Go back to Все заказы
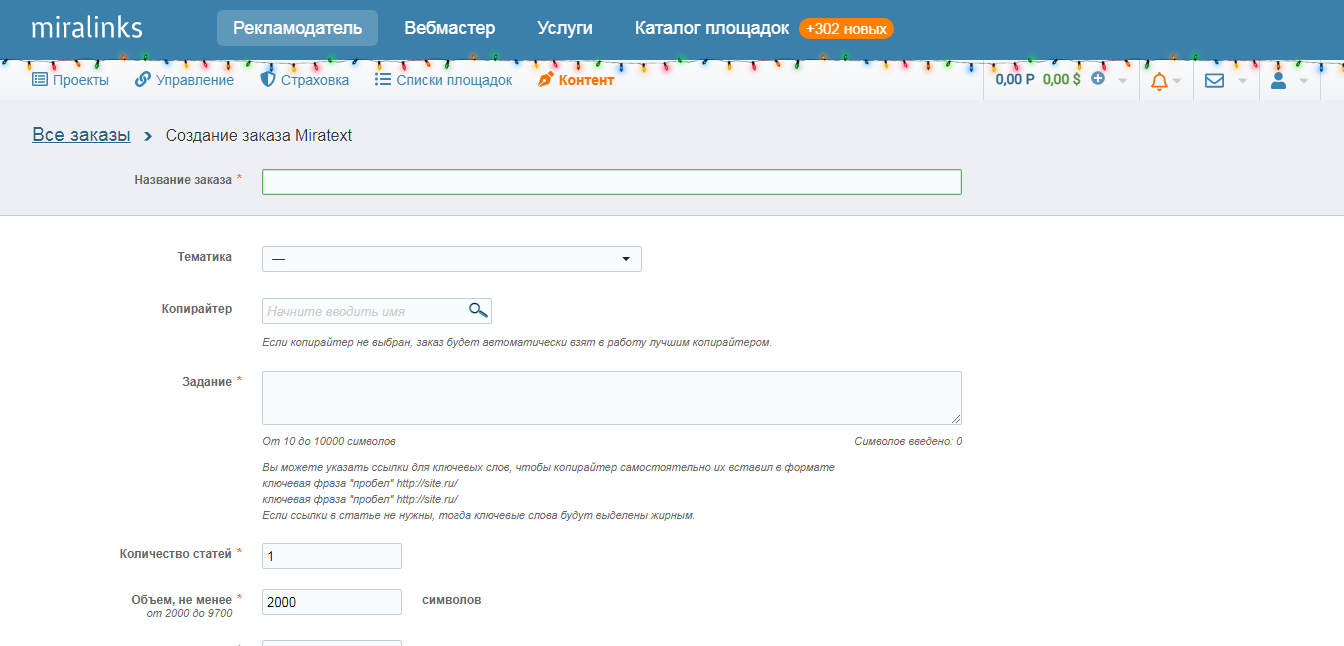 [81, 135]
